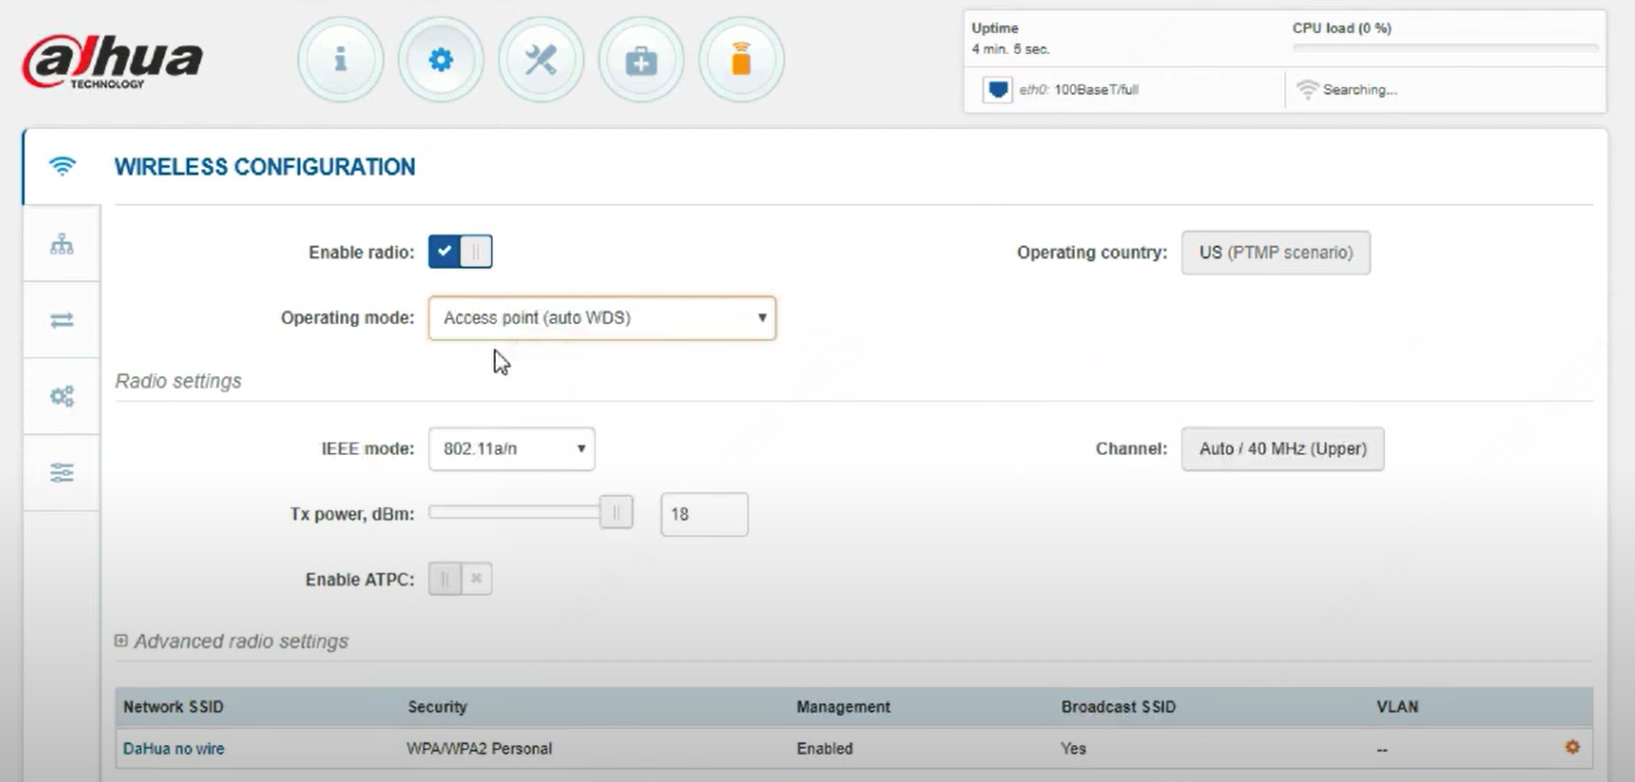
Task: Select the network topology sidebar tab
Action: (x=62, y=244)
